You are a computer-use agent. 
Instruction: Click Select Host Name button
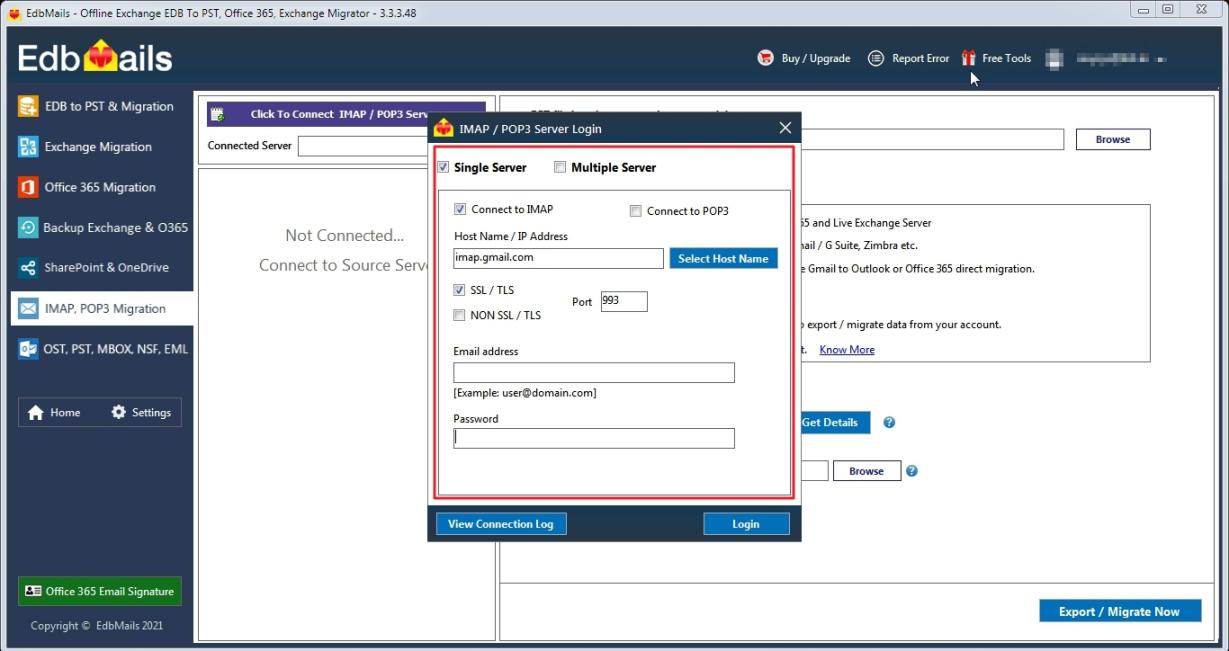point(723,258)
